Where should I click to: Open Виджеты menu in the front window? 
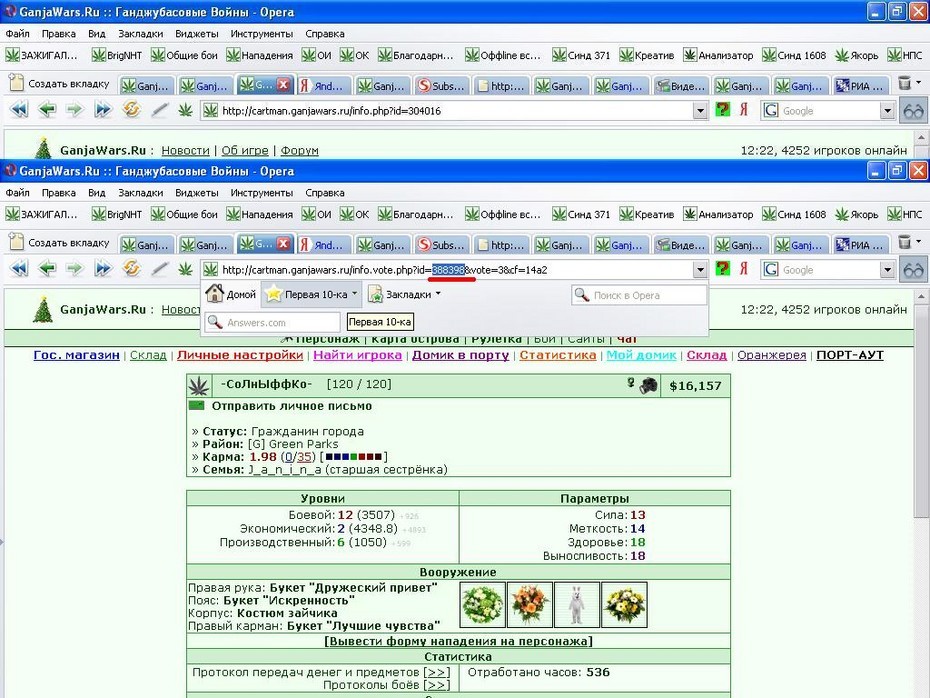pyautogui.click(x=196, y=193)
